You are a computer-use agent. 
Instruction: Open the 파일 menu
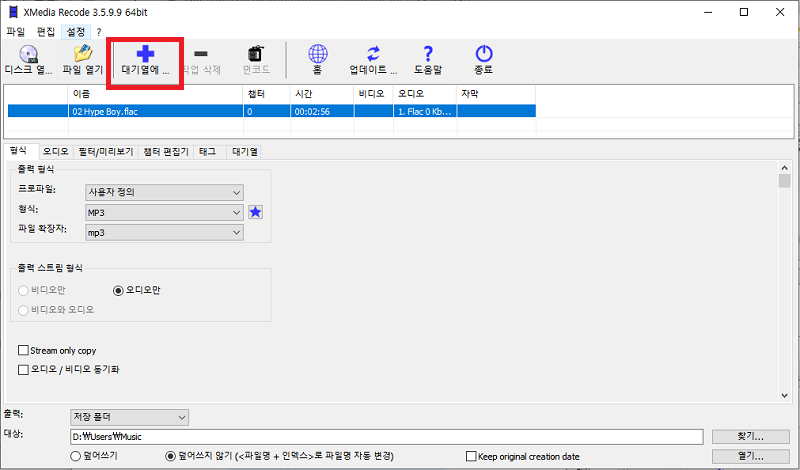15,32
